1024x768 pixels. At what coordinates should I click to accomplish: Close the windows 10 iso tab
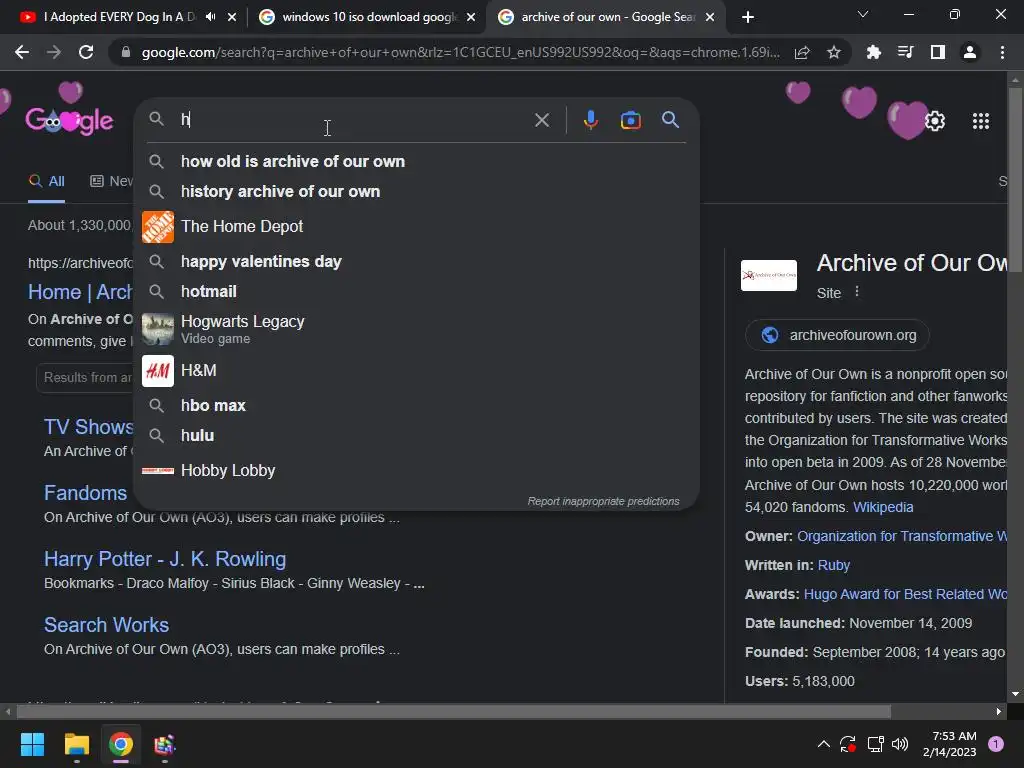coord(471,17)
